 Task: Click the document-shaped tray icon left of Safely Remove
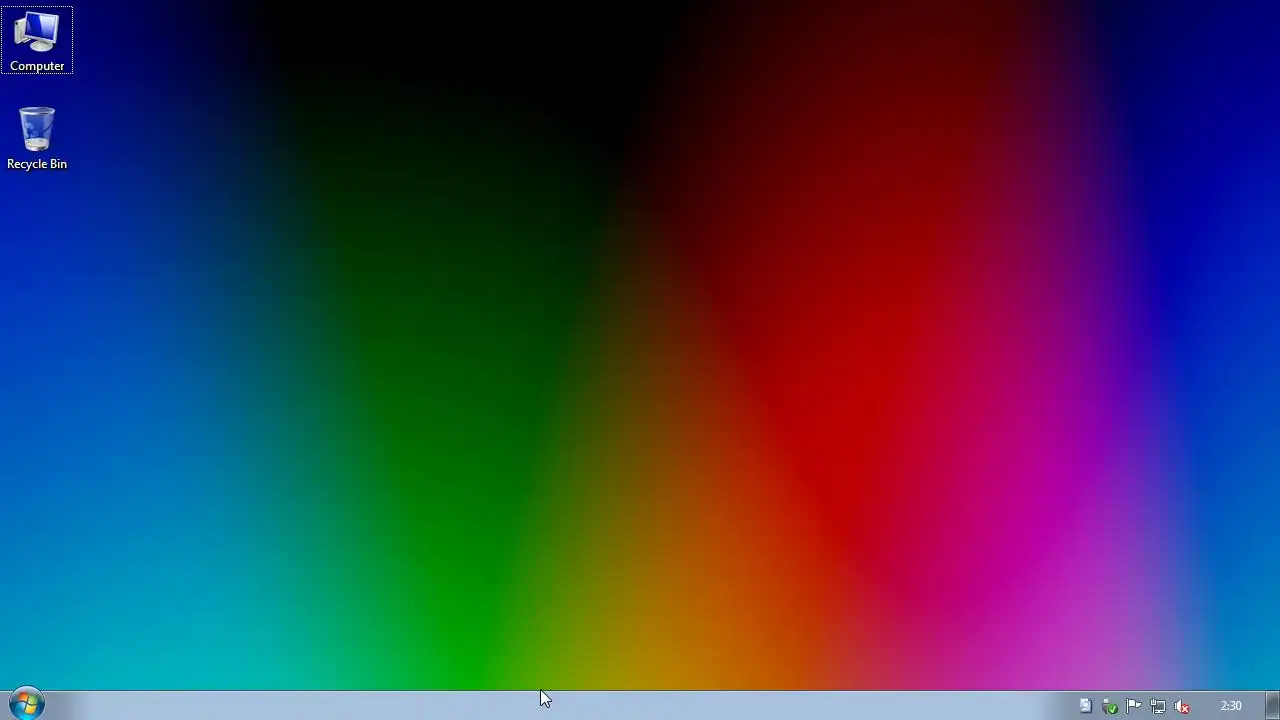(1085, 706)
